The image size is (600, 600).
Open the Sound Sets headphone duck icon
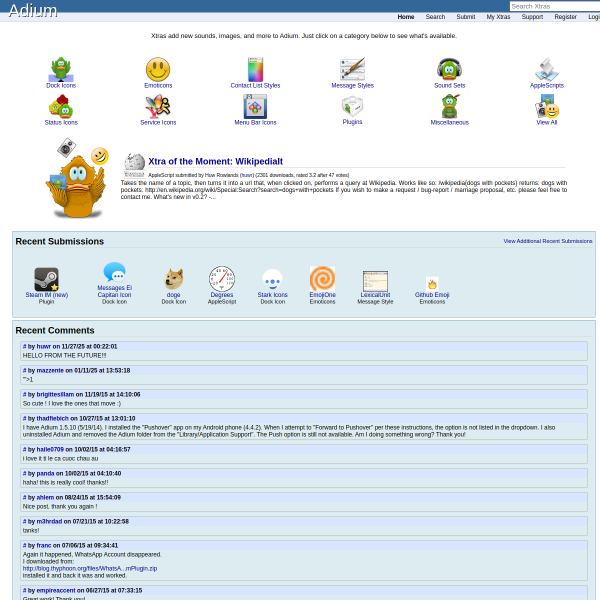click(450, 69)
